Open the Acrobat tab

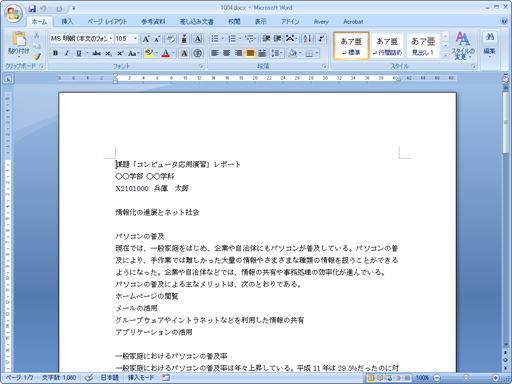(353, 22)
